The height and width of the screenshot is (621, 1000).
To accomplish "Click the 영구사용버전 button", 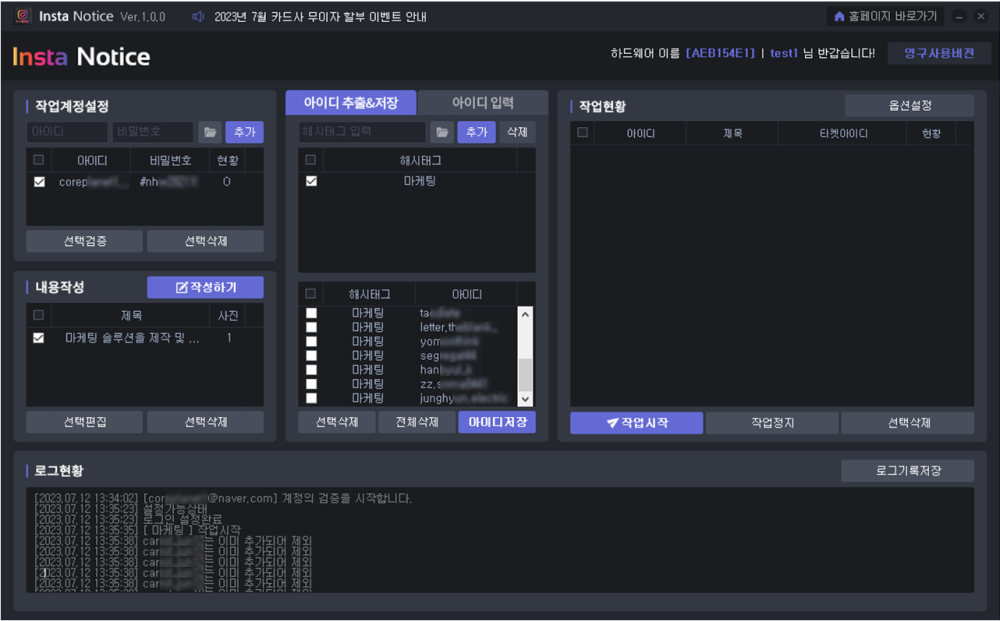I will pyautogui.click(x=939, y=54).
